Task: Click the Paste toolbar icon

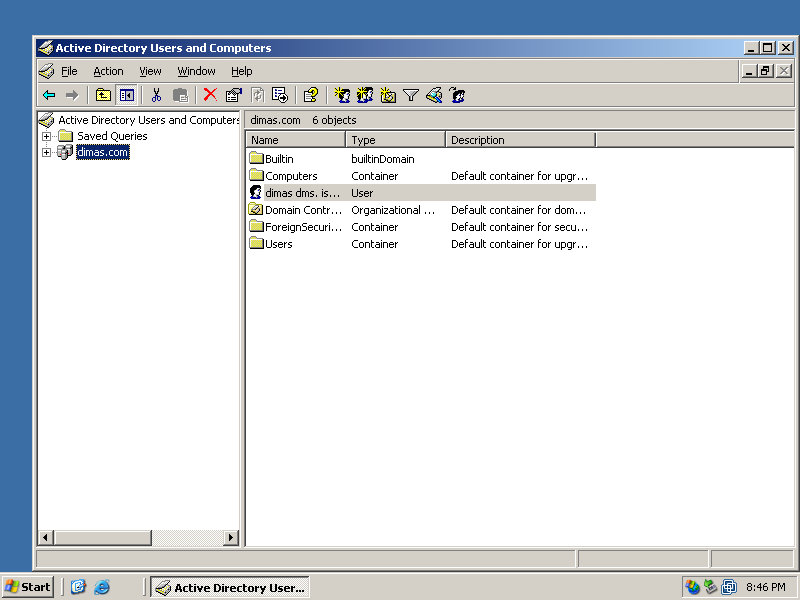Action: pyautogui.click(x=180, y=95)
